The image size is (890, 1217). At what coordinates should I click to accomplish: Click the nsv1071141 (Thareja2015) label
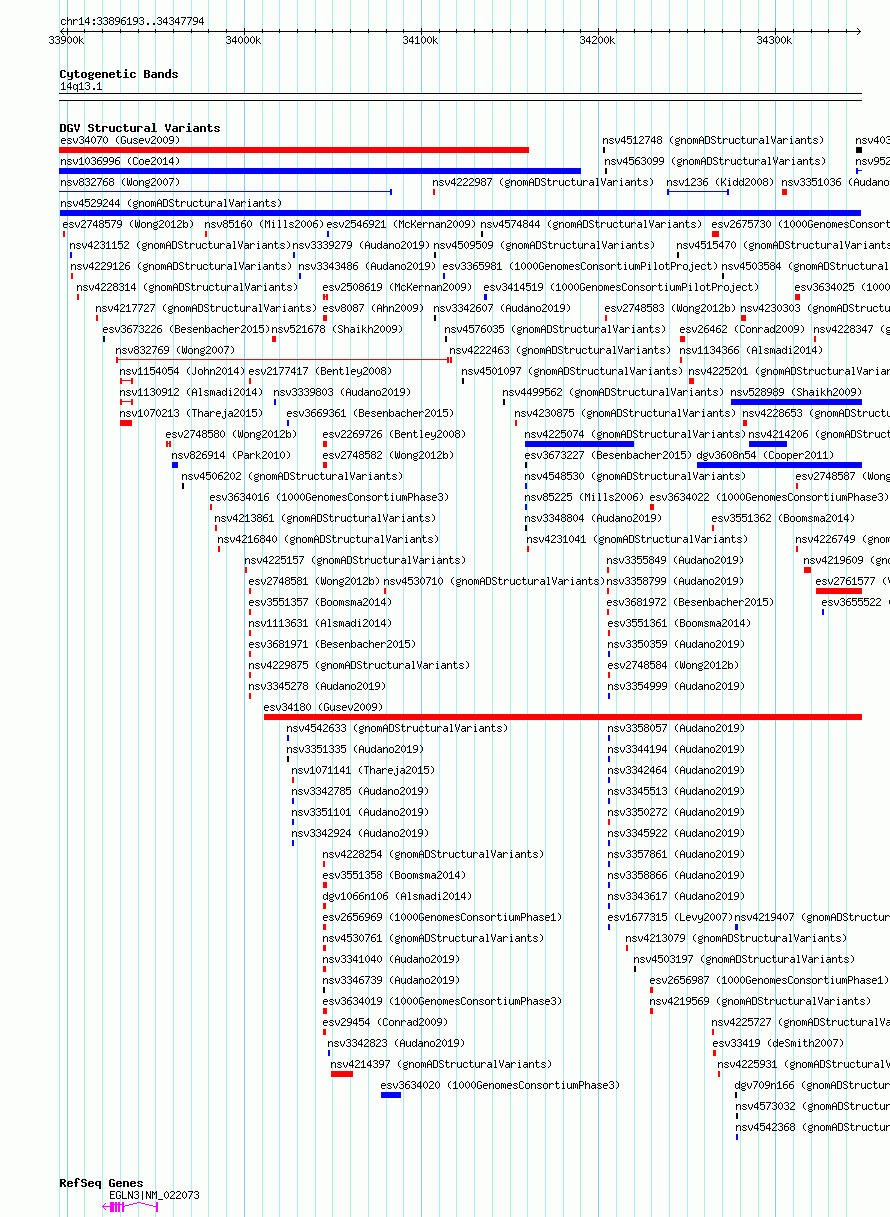click(x=364, y=770)
